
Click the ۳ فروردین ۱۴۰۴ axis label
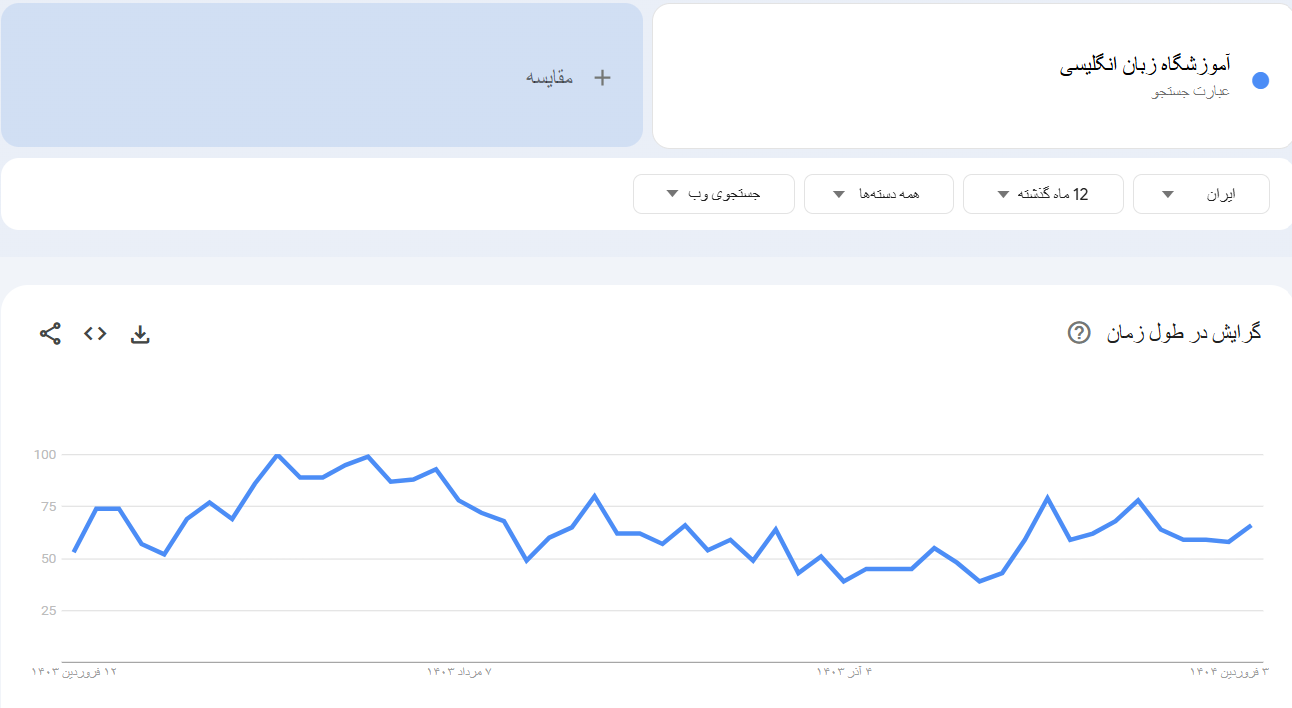click(x=1229, y=672)
